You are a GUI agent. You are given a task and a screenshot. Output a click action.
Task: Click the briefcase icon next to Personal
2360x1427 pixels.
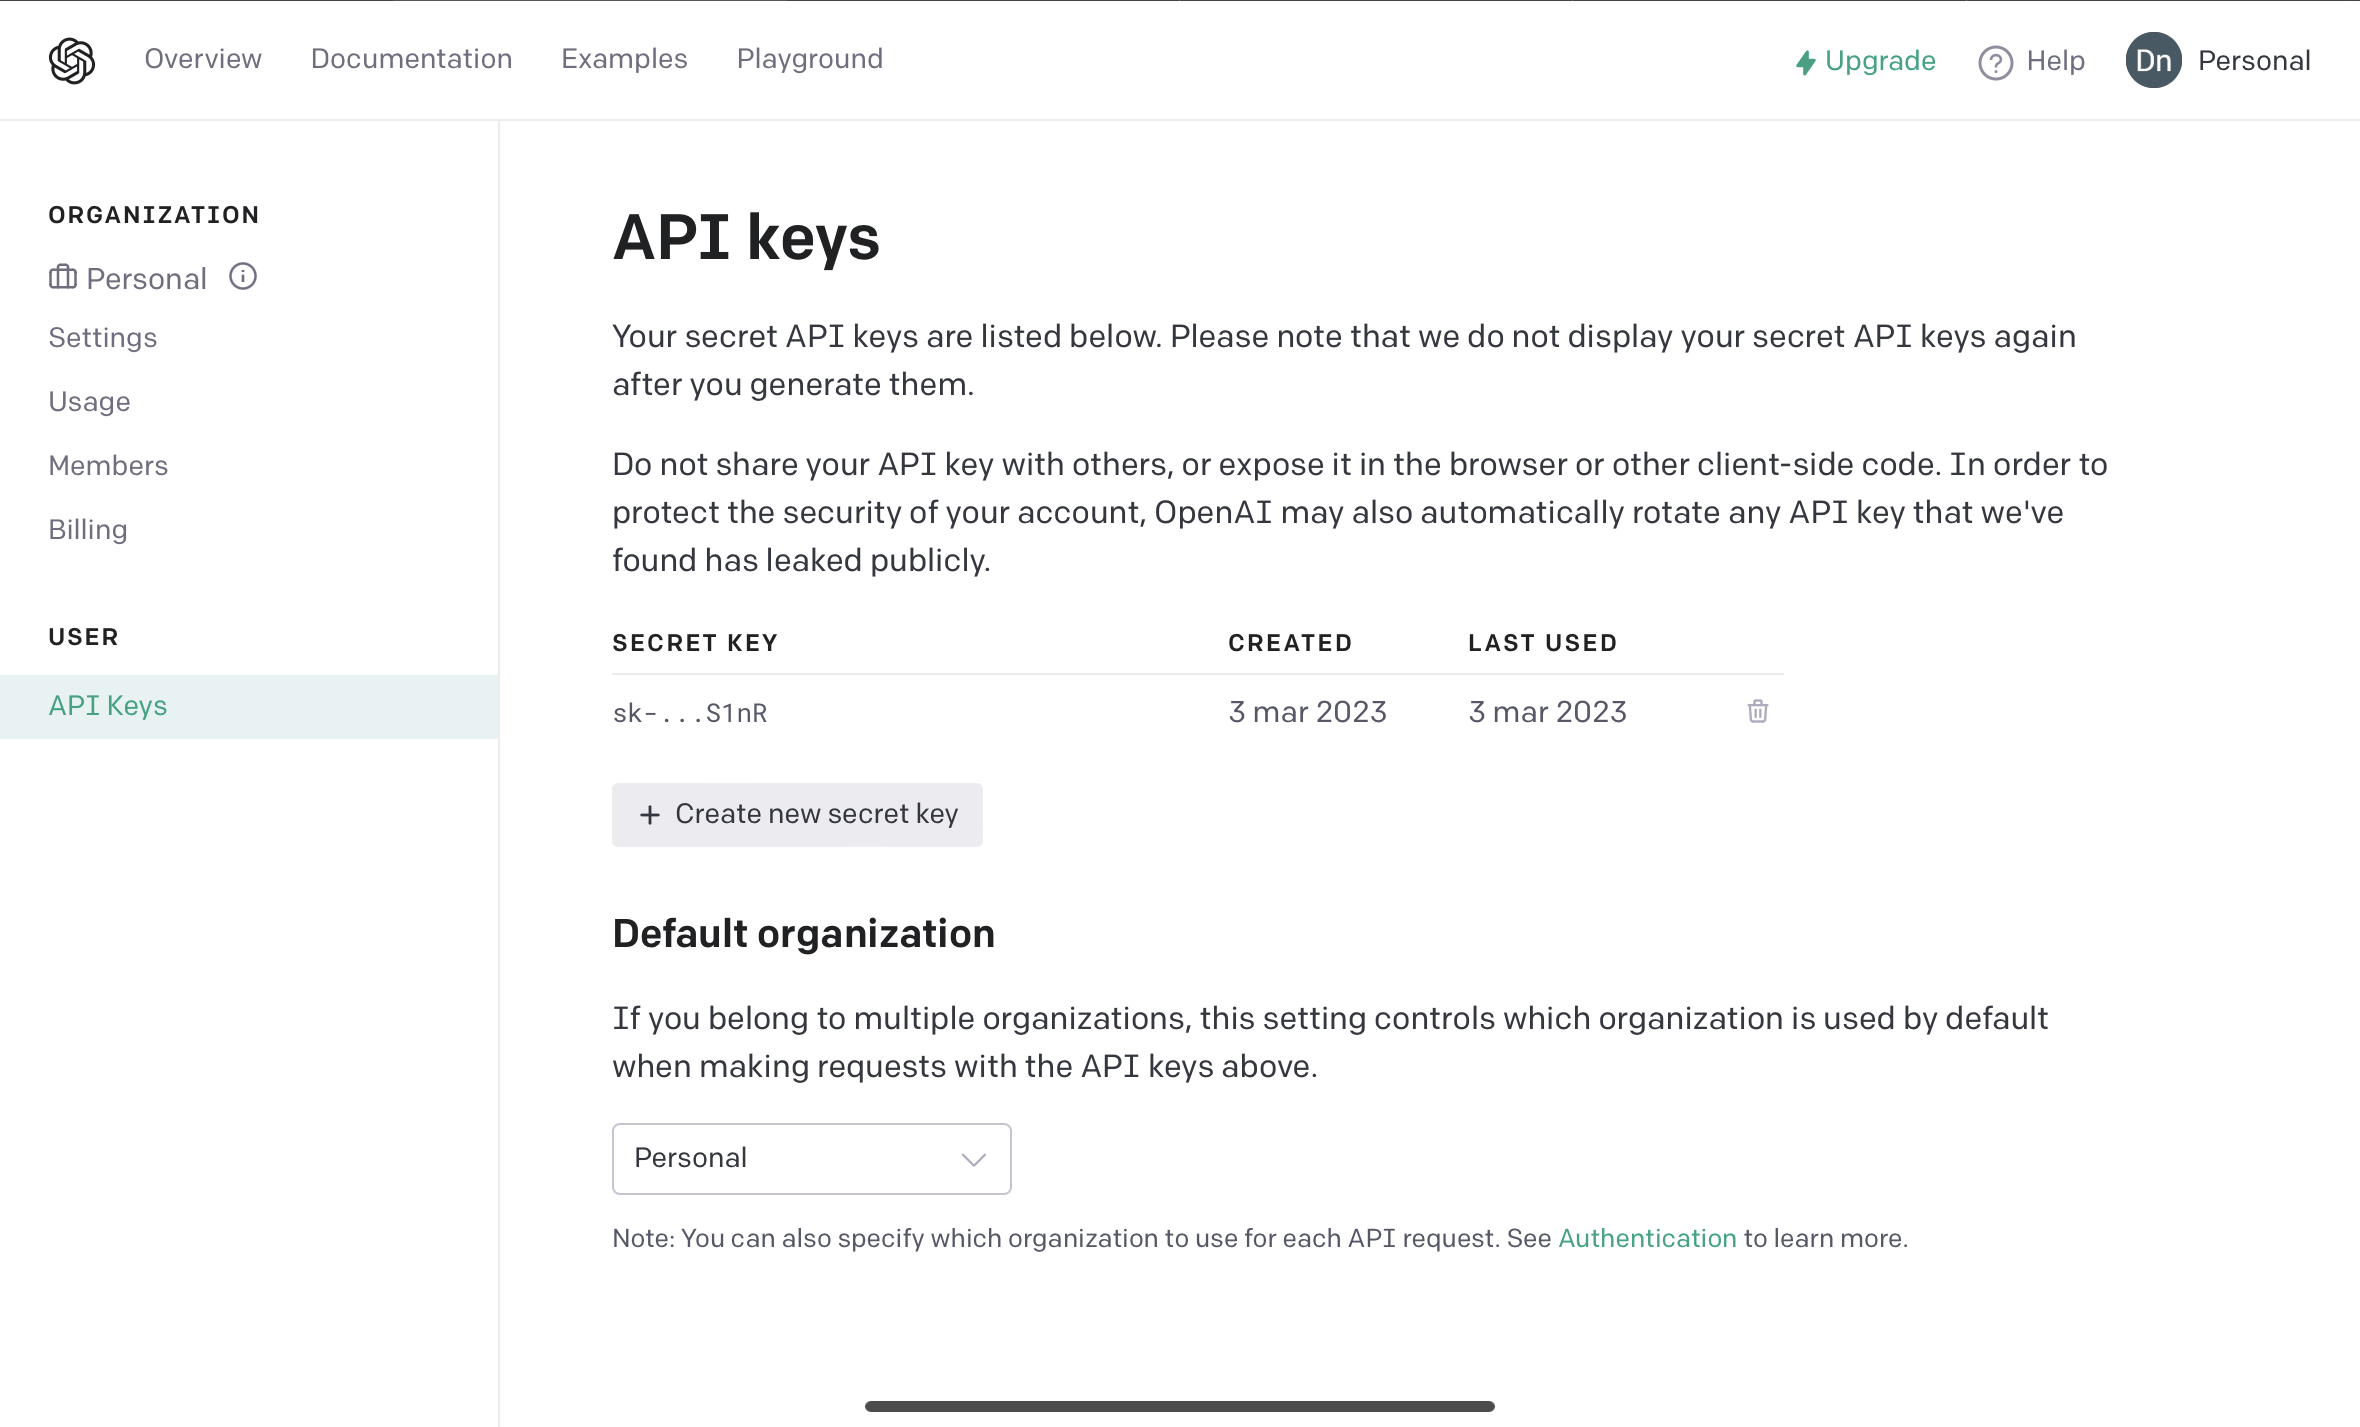63,277
